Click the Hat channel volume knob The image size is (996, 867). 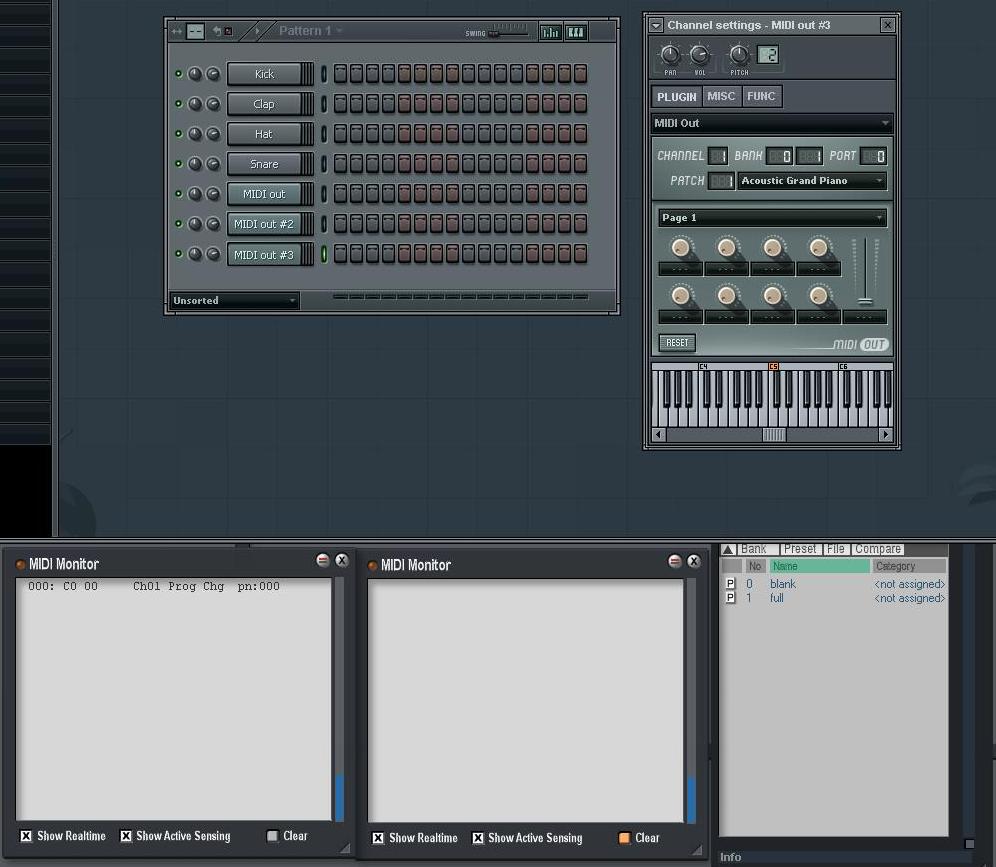[213, 133]
